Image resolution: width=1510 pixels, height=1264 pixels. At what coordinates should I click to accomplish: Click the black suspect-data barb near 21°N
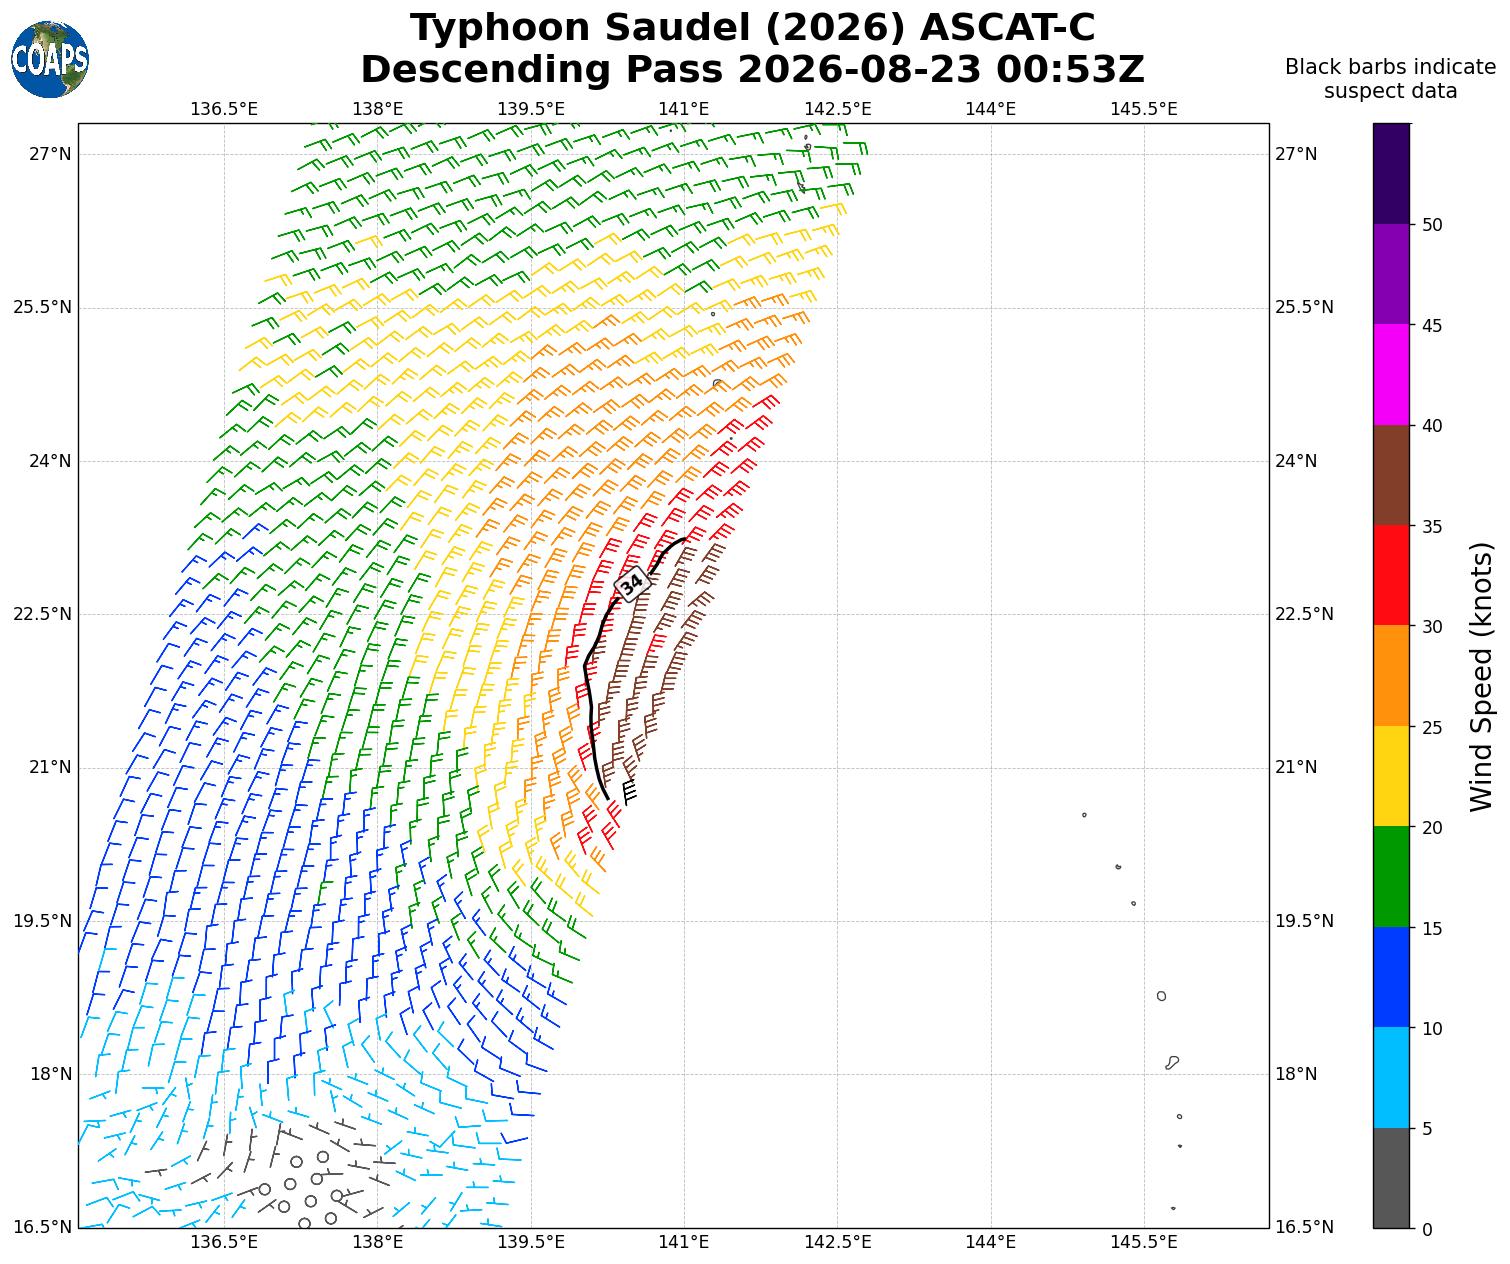tap(629, 791)
